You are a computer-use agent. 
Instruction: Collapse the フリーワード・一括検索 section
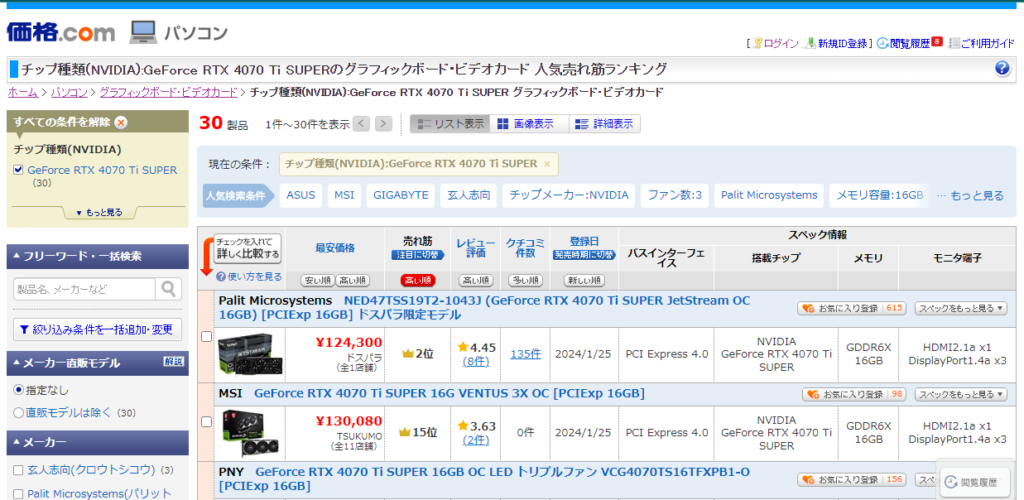(x=98, y=257)
